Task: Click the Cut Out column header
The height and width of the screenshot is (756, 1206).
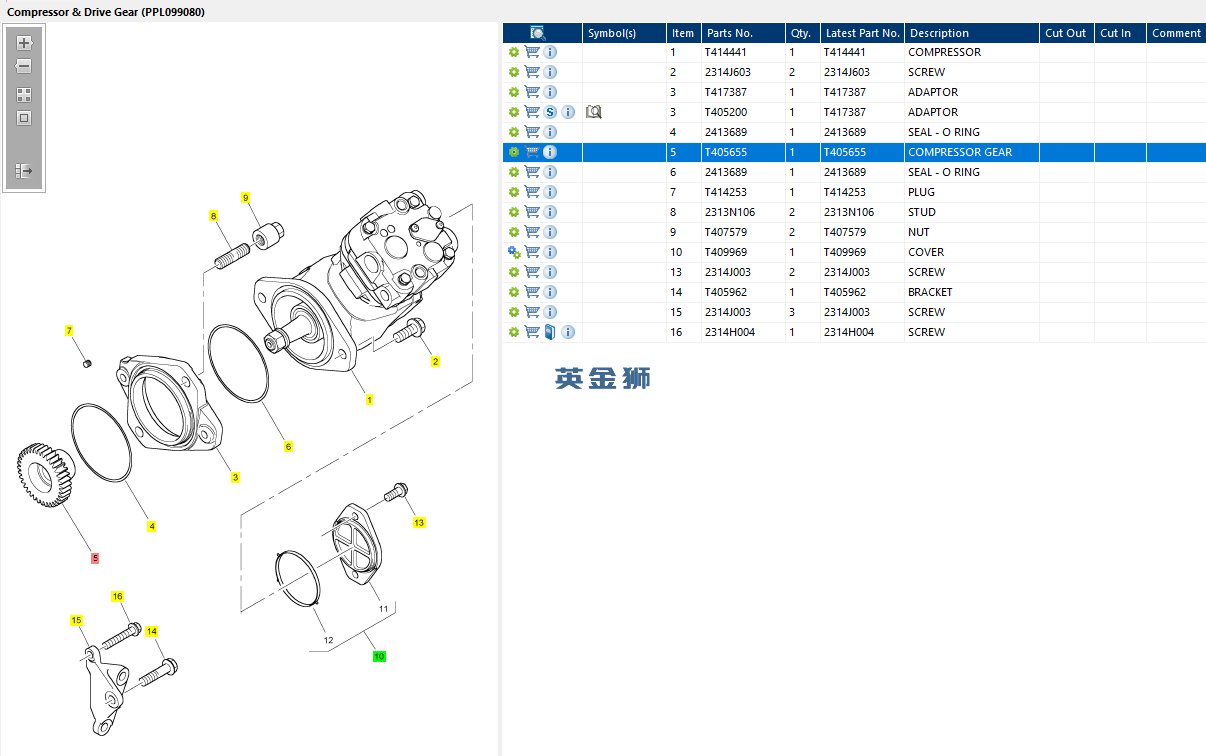Action: pos(1067,33)
